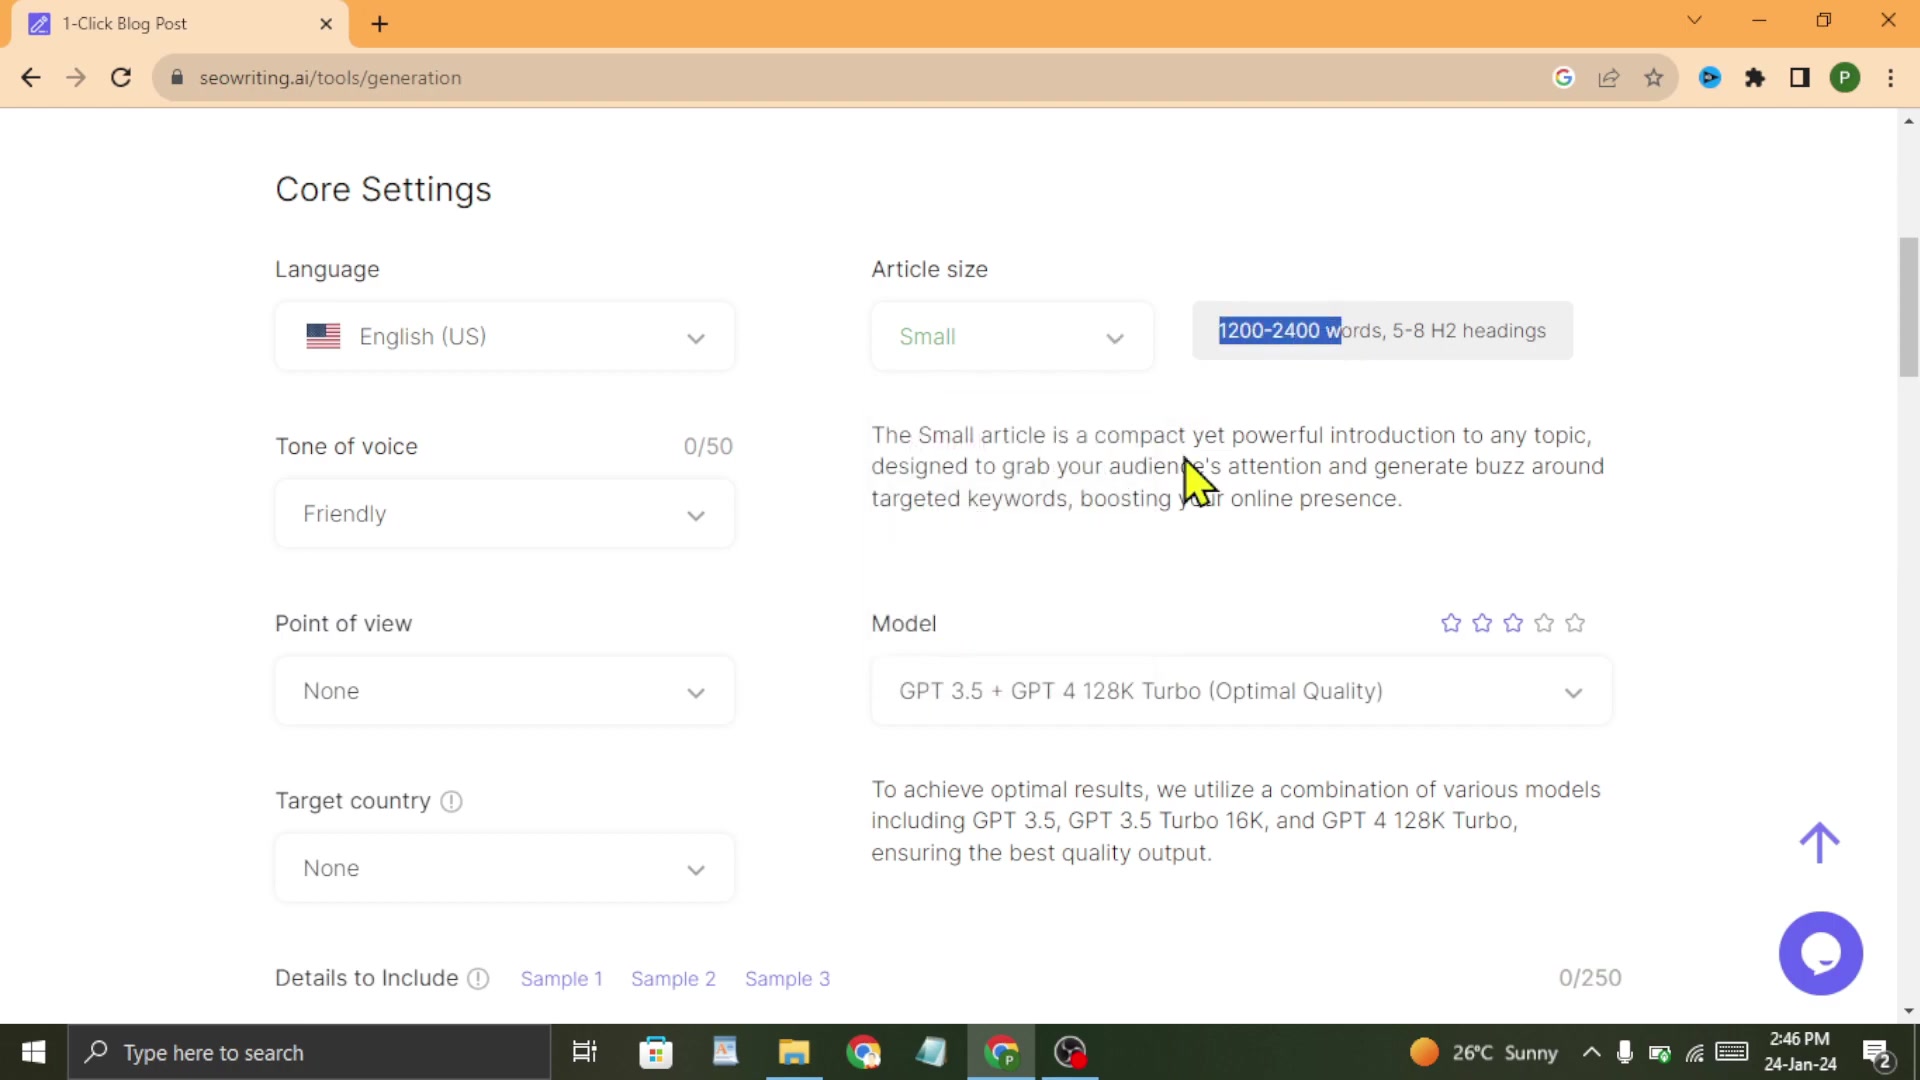Viewport: 1920px width, 1080px height.
Task: Click the first model rating star
Action: tap(1451, 623)
